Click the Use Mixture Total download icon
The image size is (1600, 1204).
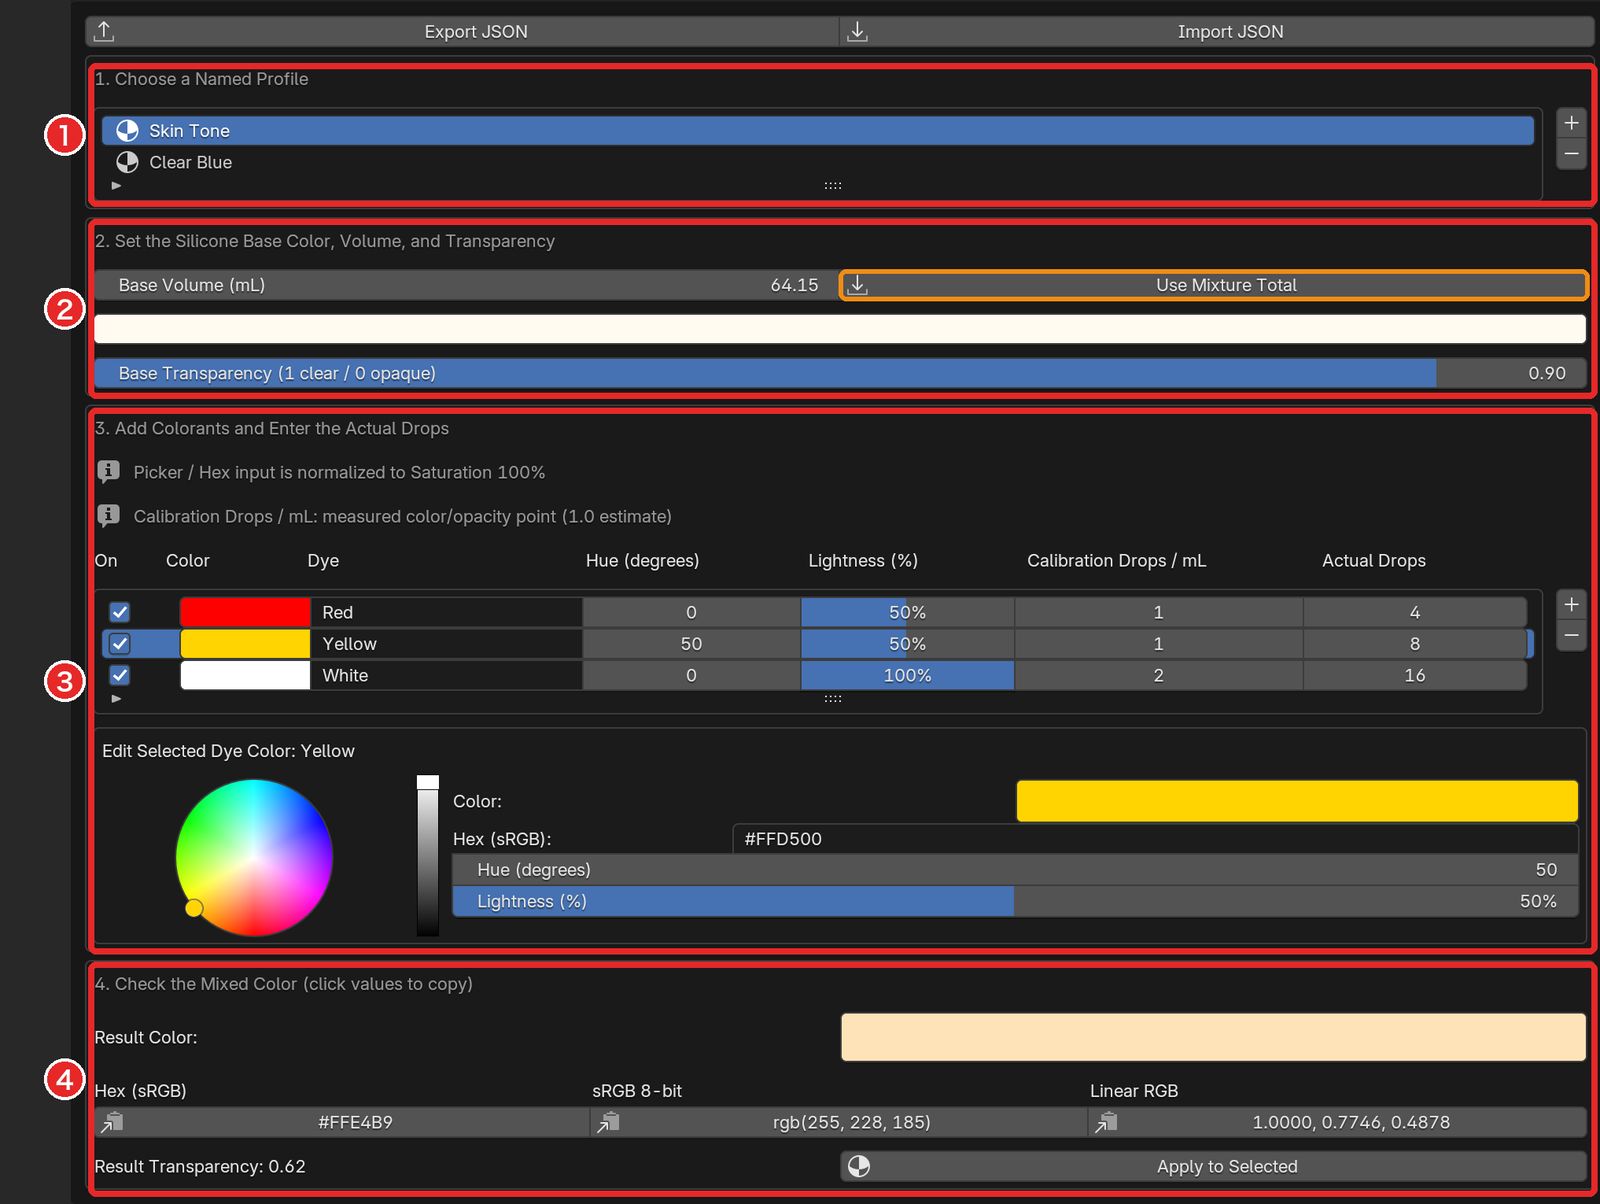point(857,285)
